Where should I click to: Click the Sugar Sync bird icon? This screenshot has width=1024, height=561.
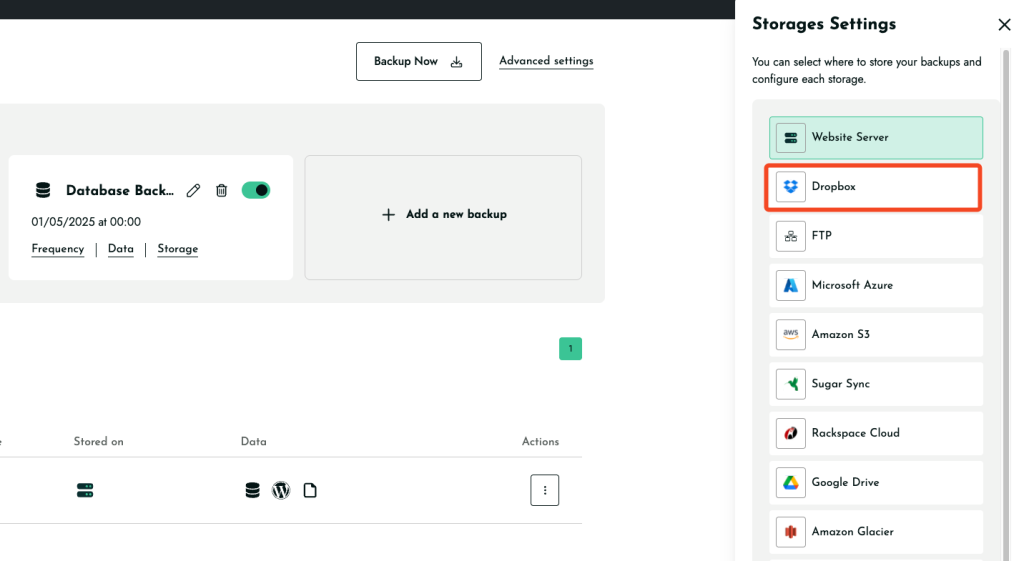click(791, 384)
